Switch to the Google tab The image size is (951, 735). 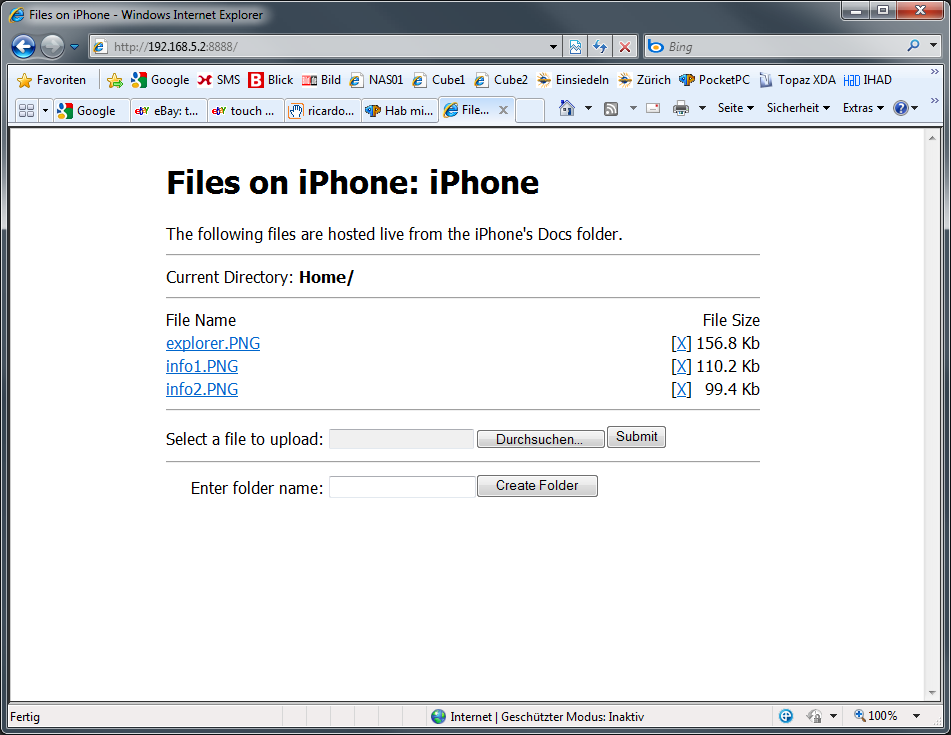coord(92,111)
